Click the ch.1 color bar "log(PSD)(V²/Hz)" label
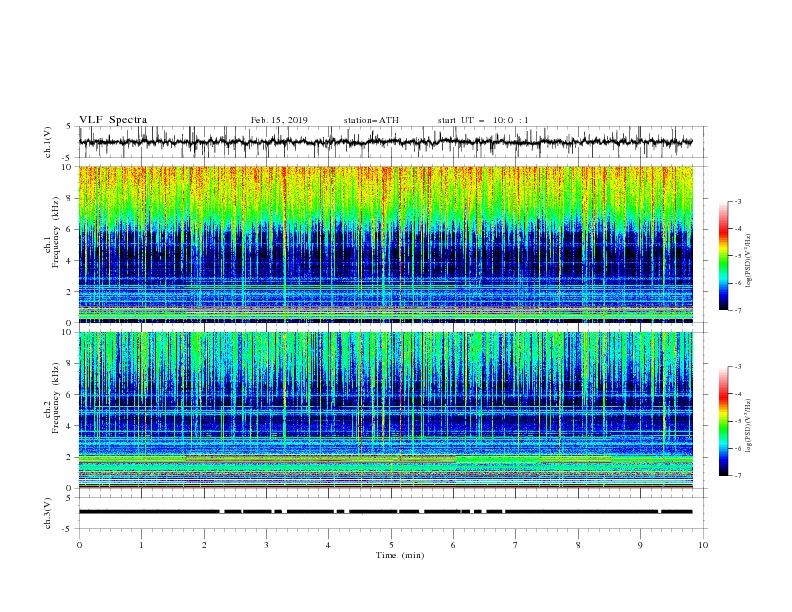The height and width of the screenshot is (612, 792). point(749,261)
